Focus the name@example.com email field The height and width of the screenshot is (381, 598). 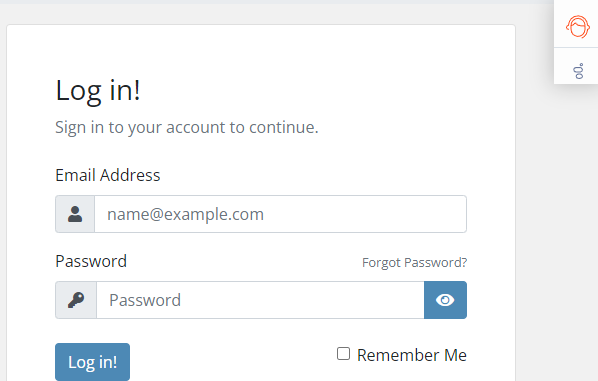pyautogui.click(x=280, y=214)
